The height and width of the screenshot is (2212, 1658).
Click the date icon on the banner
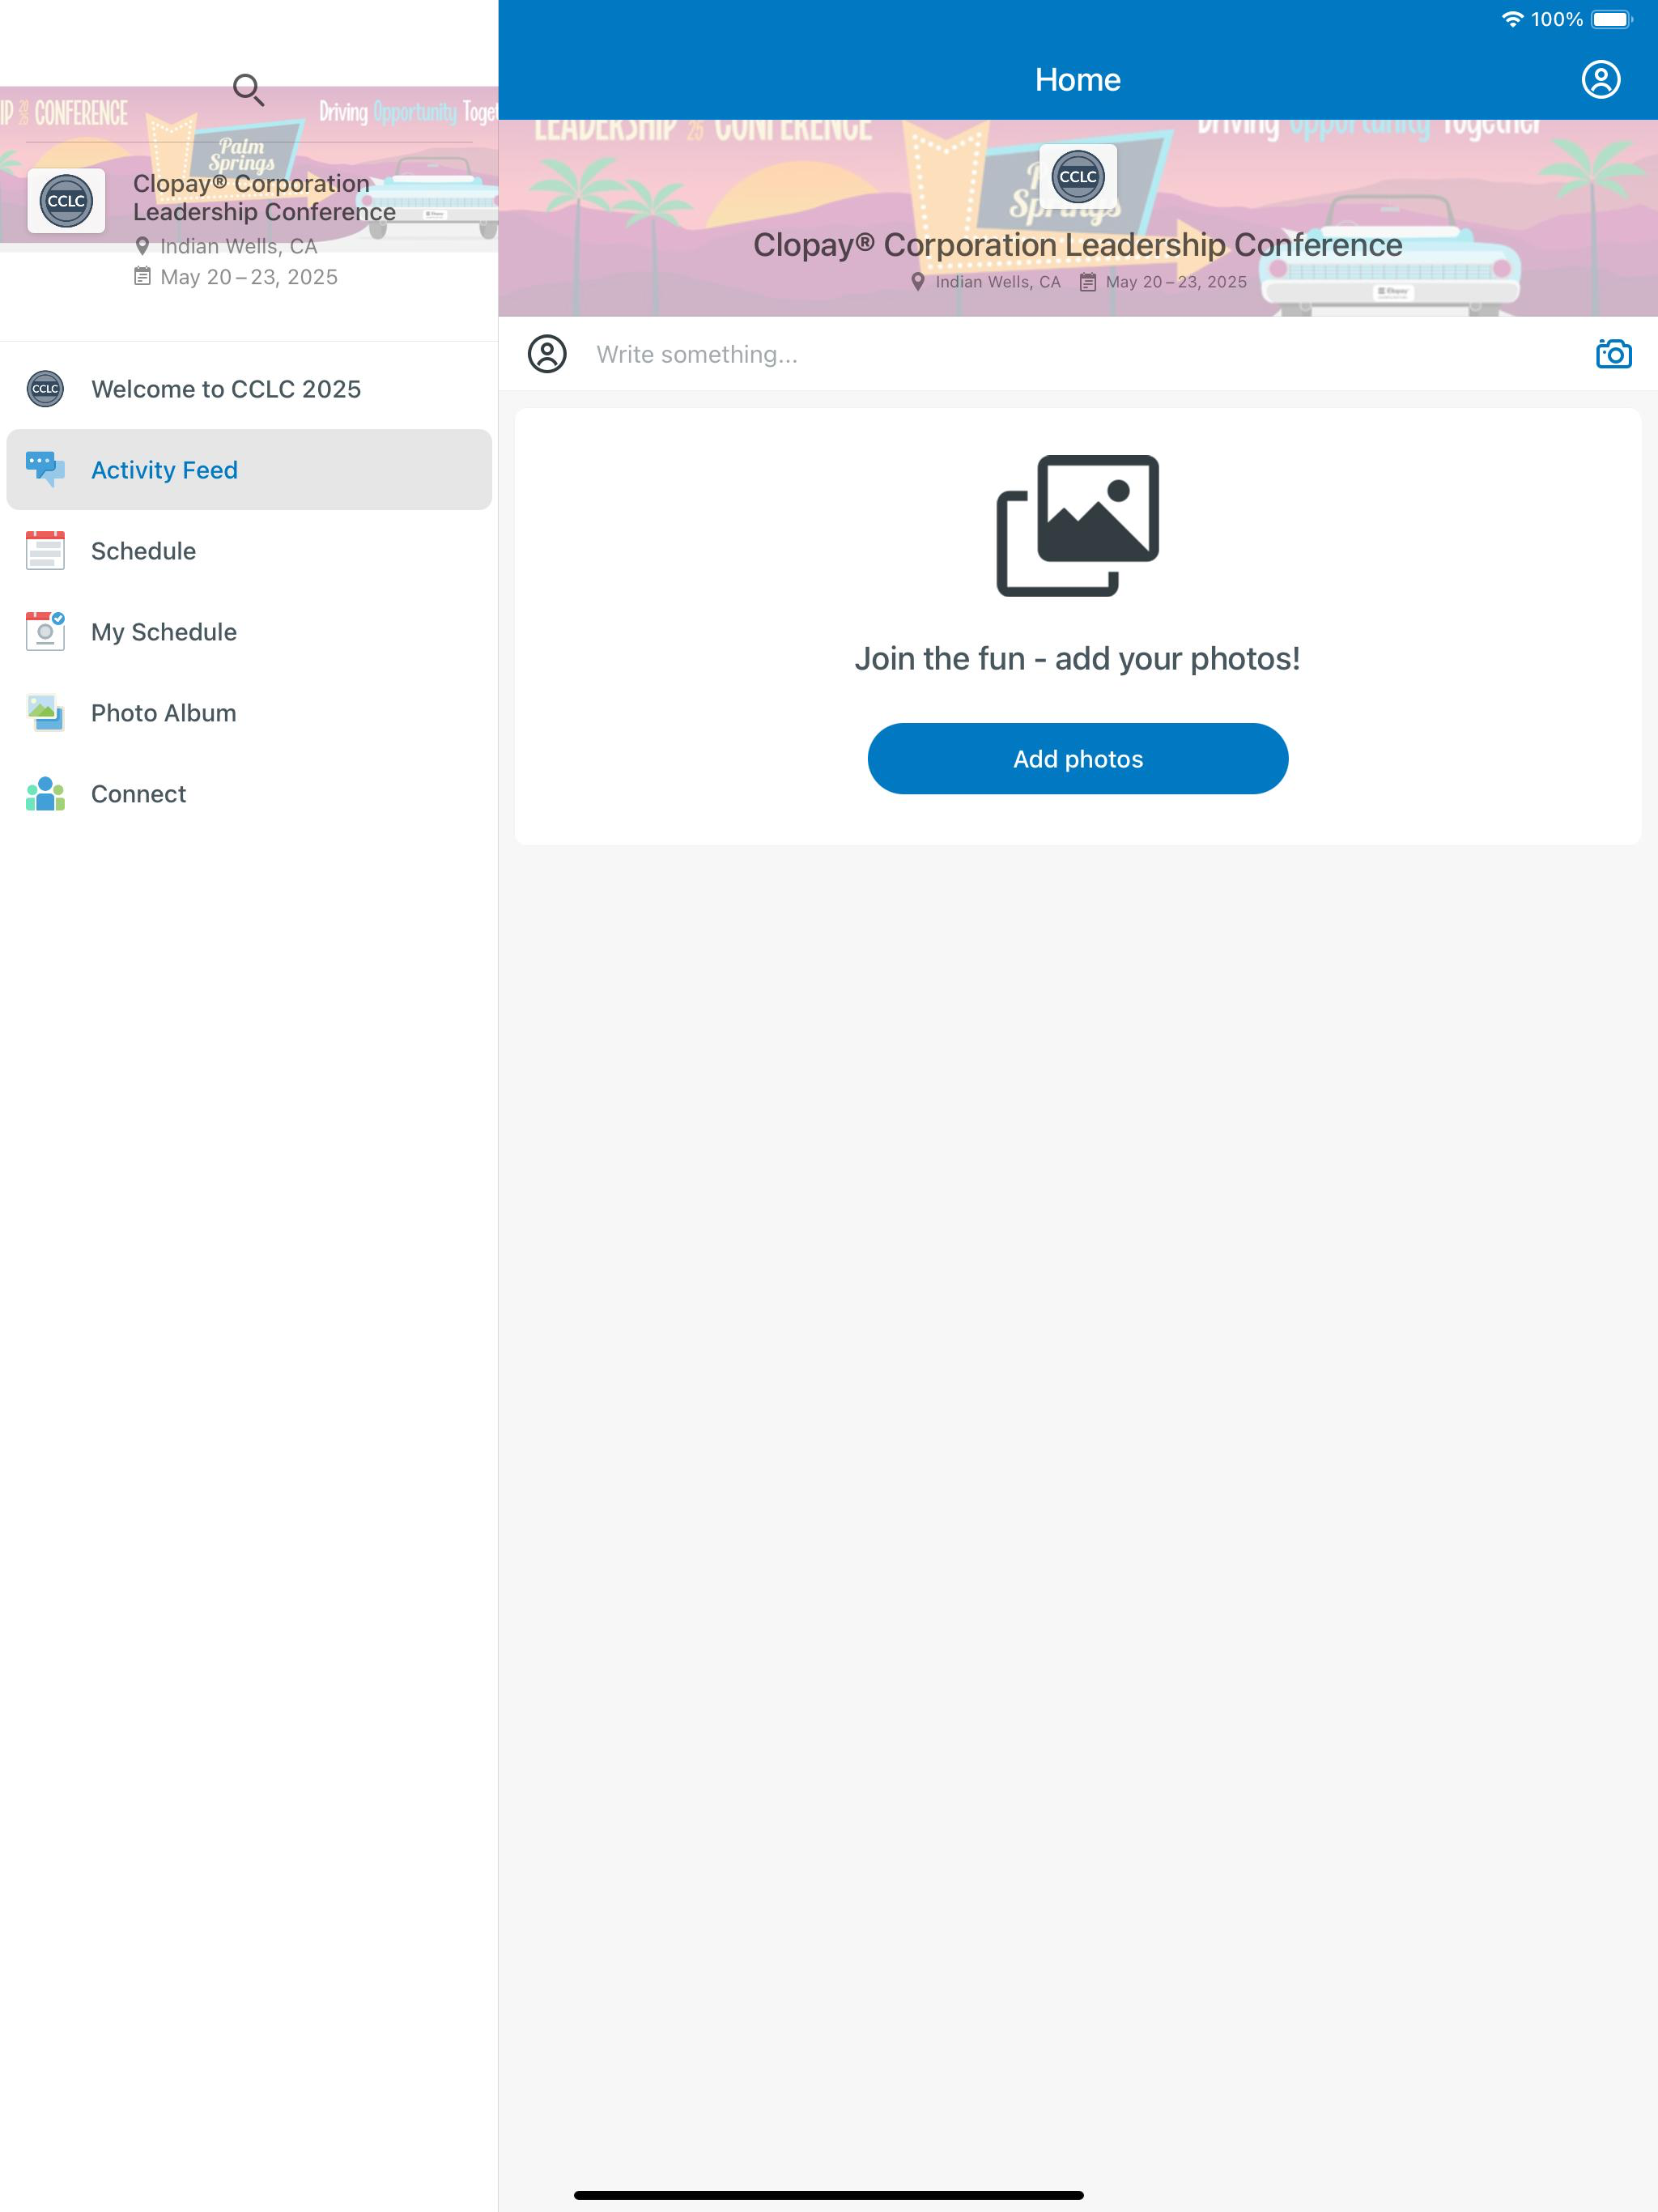tap(1088, 282)
